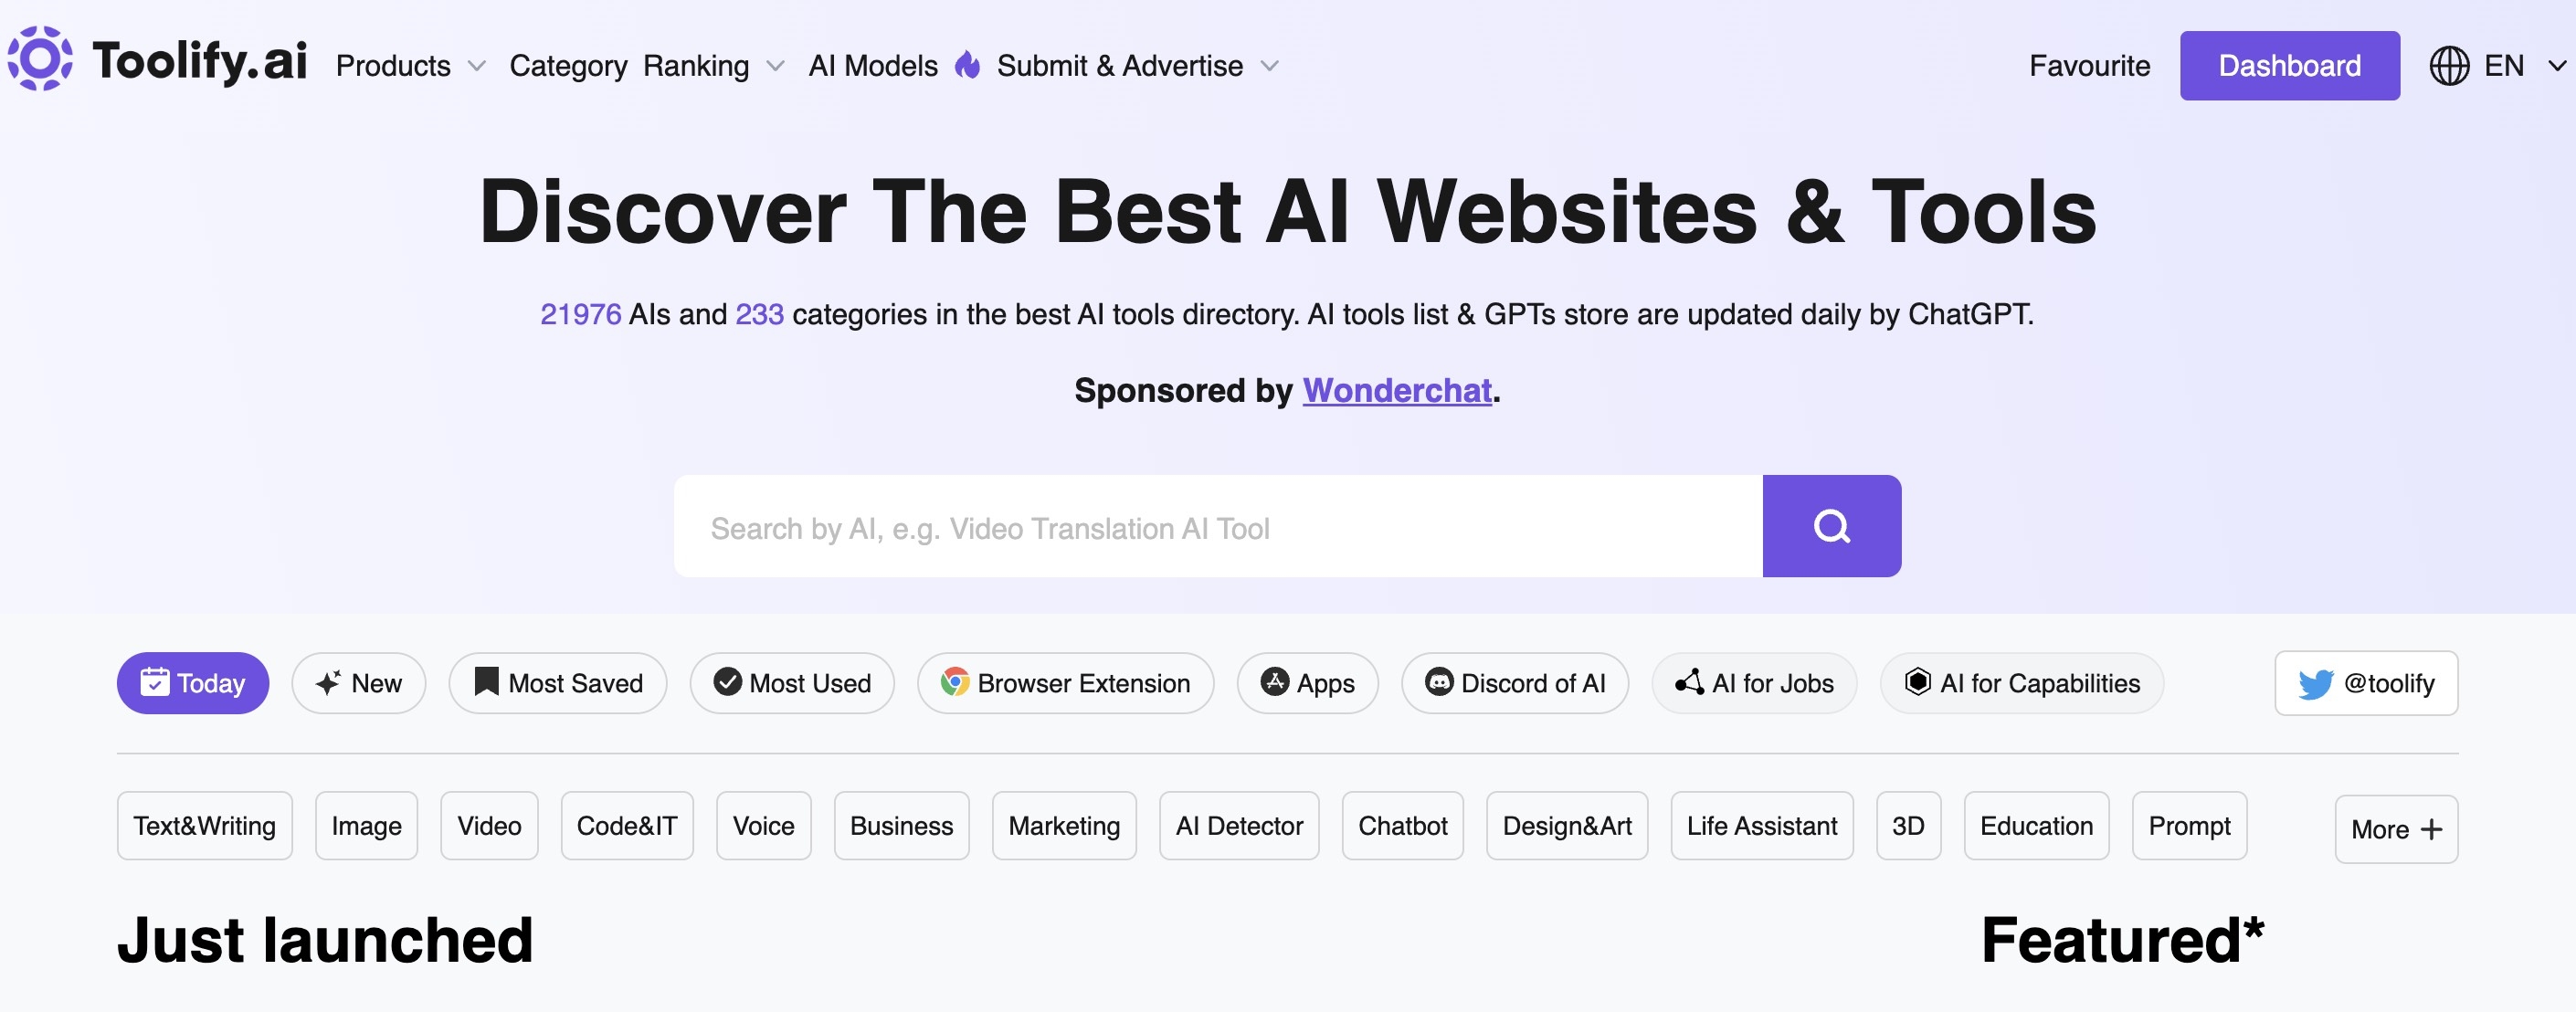2576x1012 pixels.
Task: Expand the Products dropdown menu
Action: pos(410,66)
